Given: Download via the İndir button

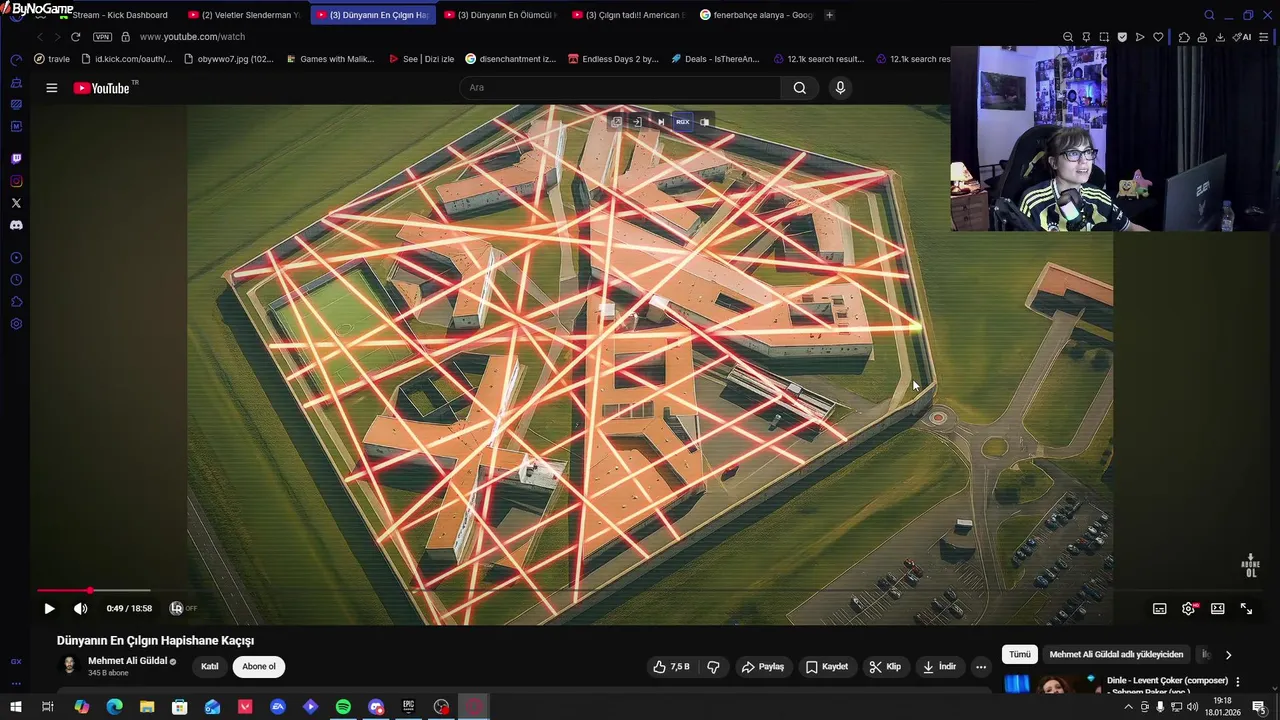Looking at the screenshot, I should pos(940,667).
